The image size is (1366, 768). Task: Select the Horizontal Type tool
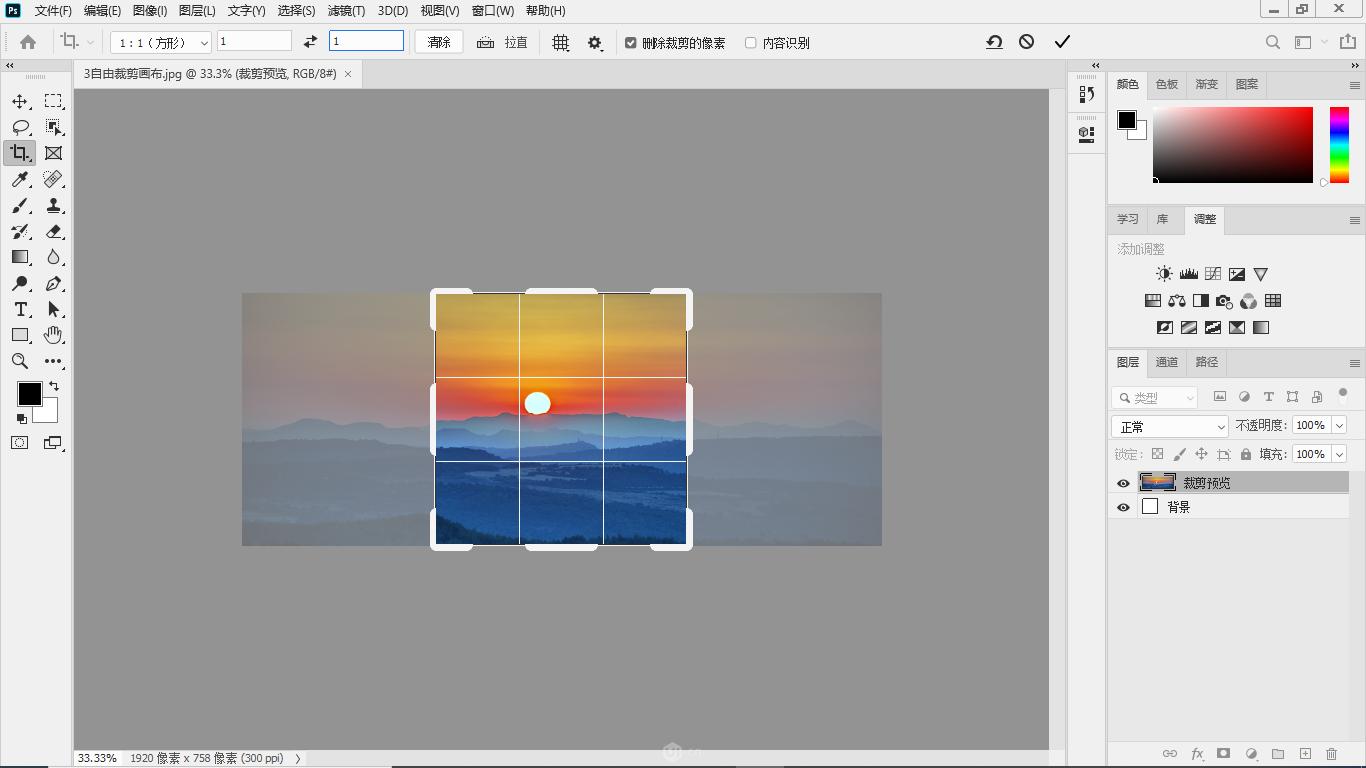20,309
